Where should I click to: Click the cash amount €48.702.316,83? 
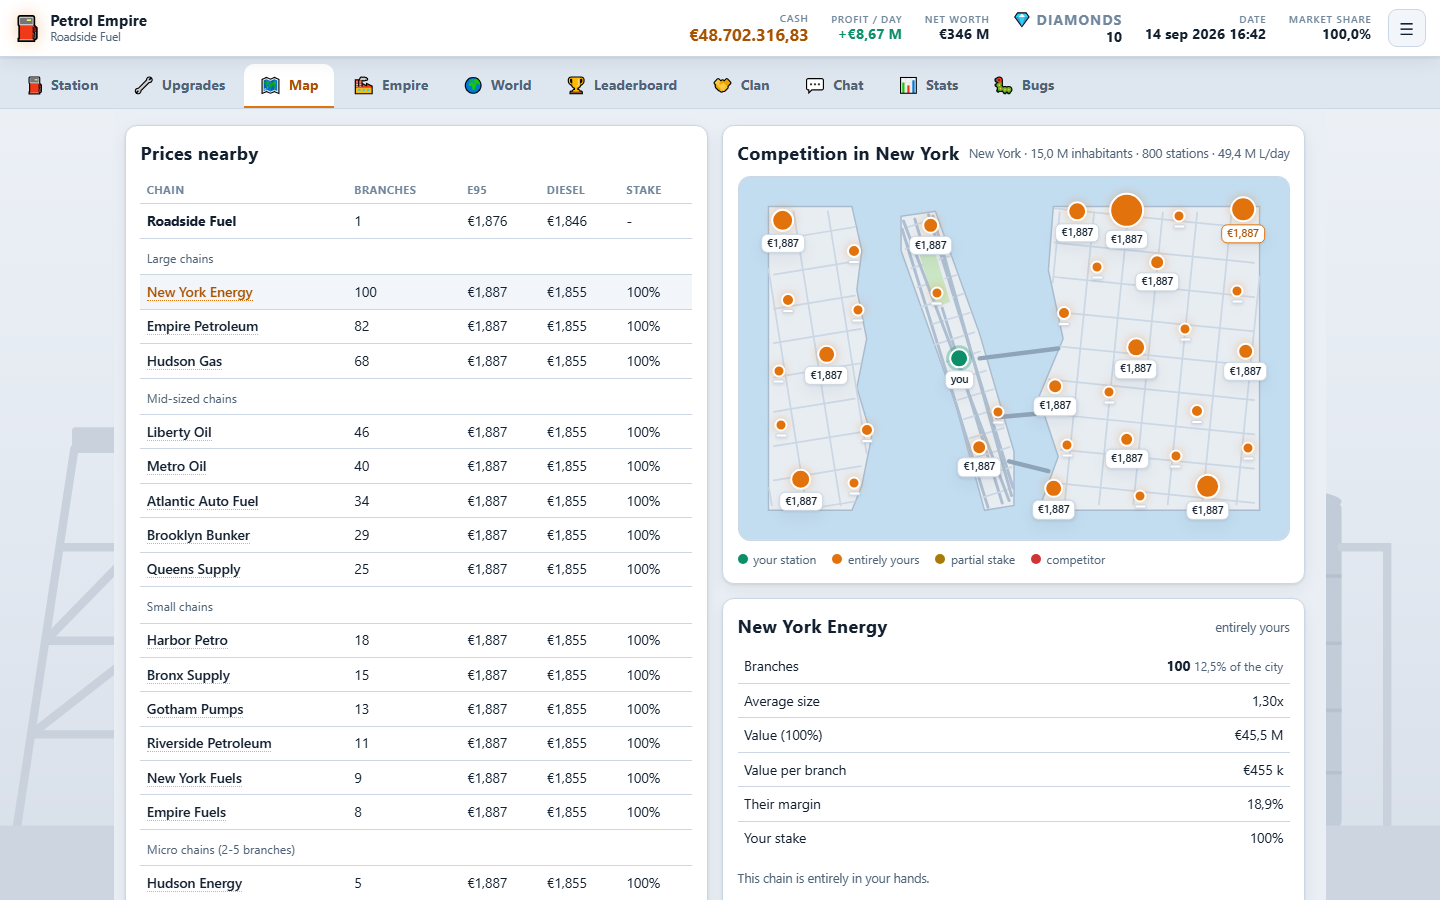click(748, 35)
